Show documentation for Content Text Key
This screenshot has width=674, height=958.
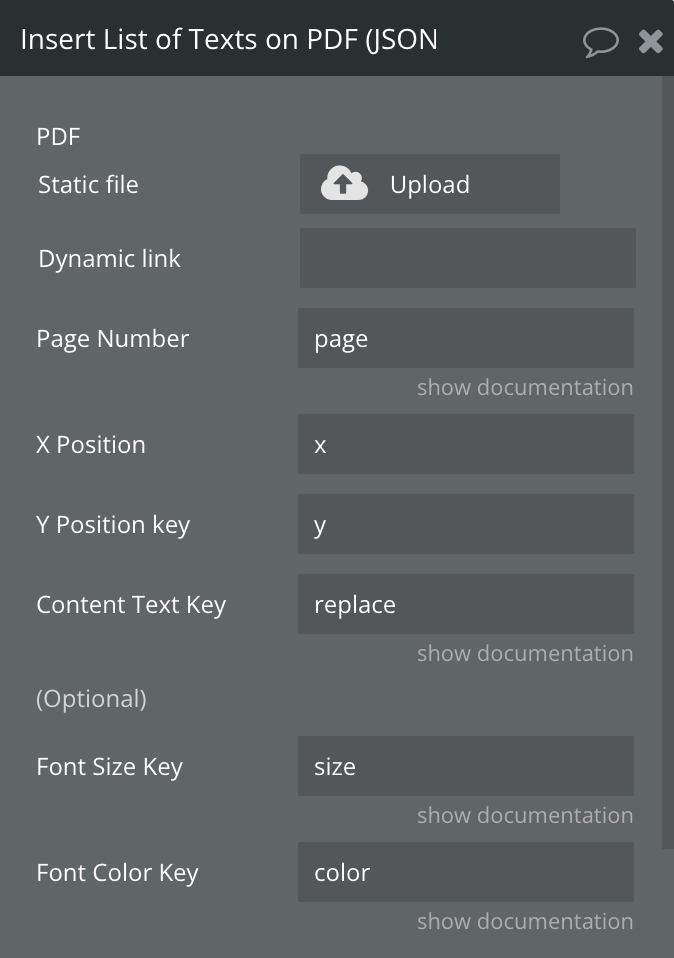524,653
